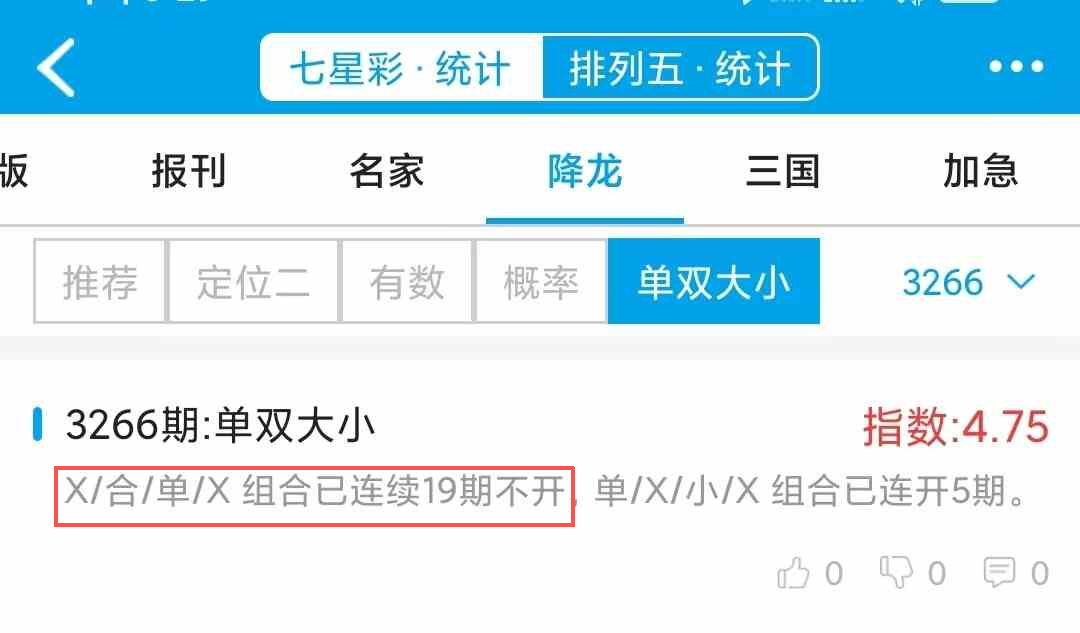Open the 报刊 tab
Image resolution: width=1080 pixels, height=633 pixels.
[189, 171]
